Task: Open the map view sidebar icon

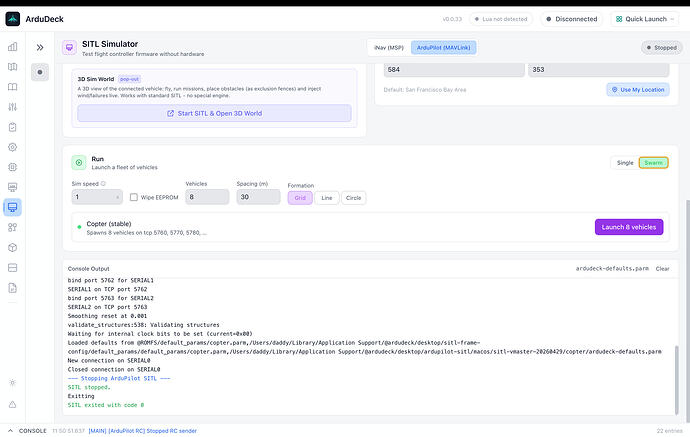Action: (12, 67)
